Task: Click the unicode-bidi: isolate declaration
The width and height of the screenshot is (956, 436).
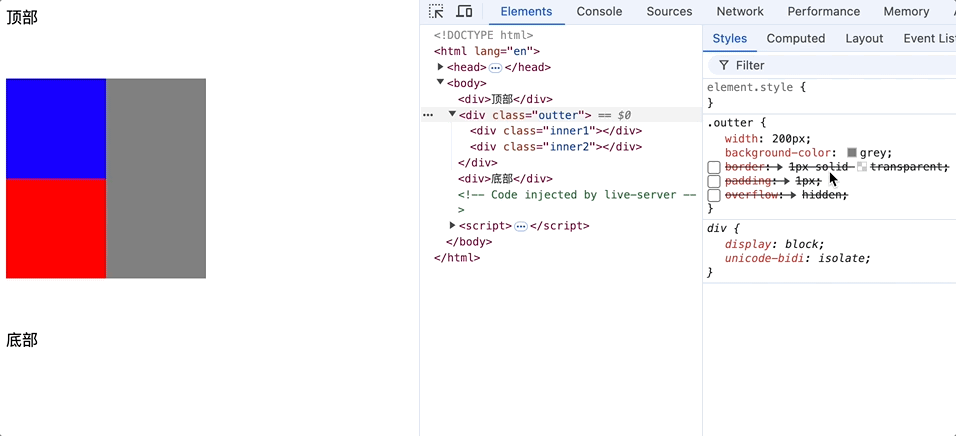Action: click(x=798, y=258)
